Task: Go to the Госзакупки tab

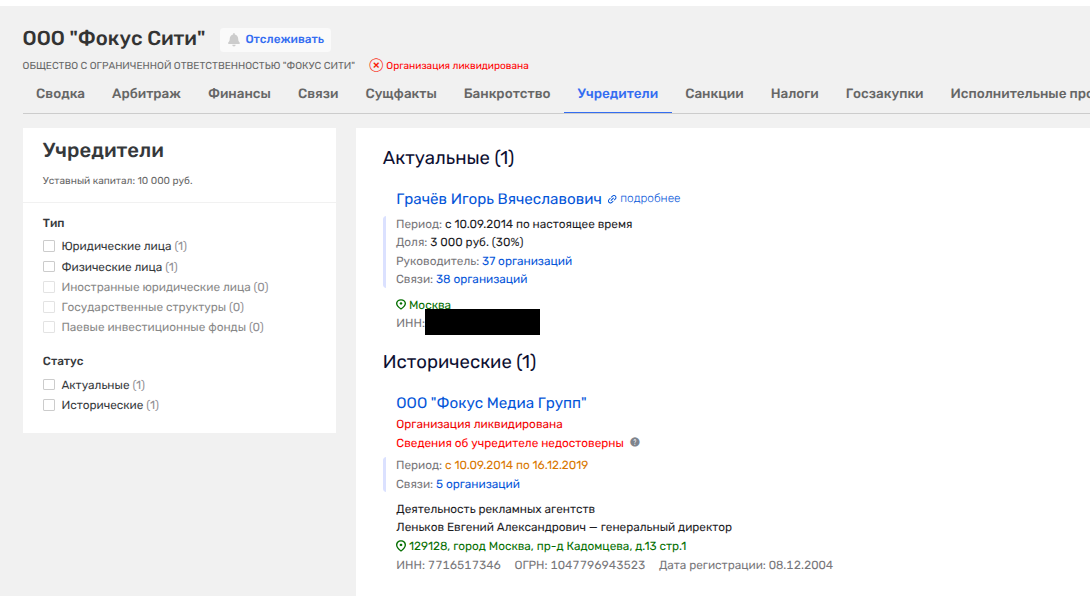Action: point(884,94)
